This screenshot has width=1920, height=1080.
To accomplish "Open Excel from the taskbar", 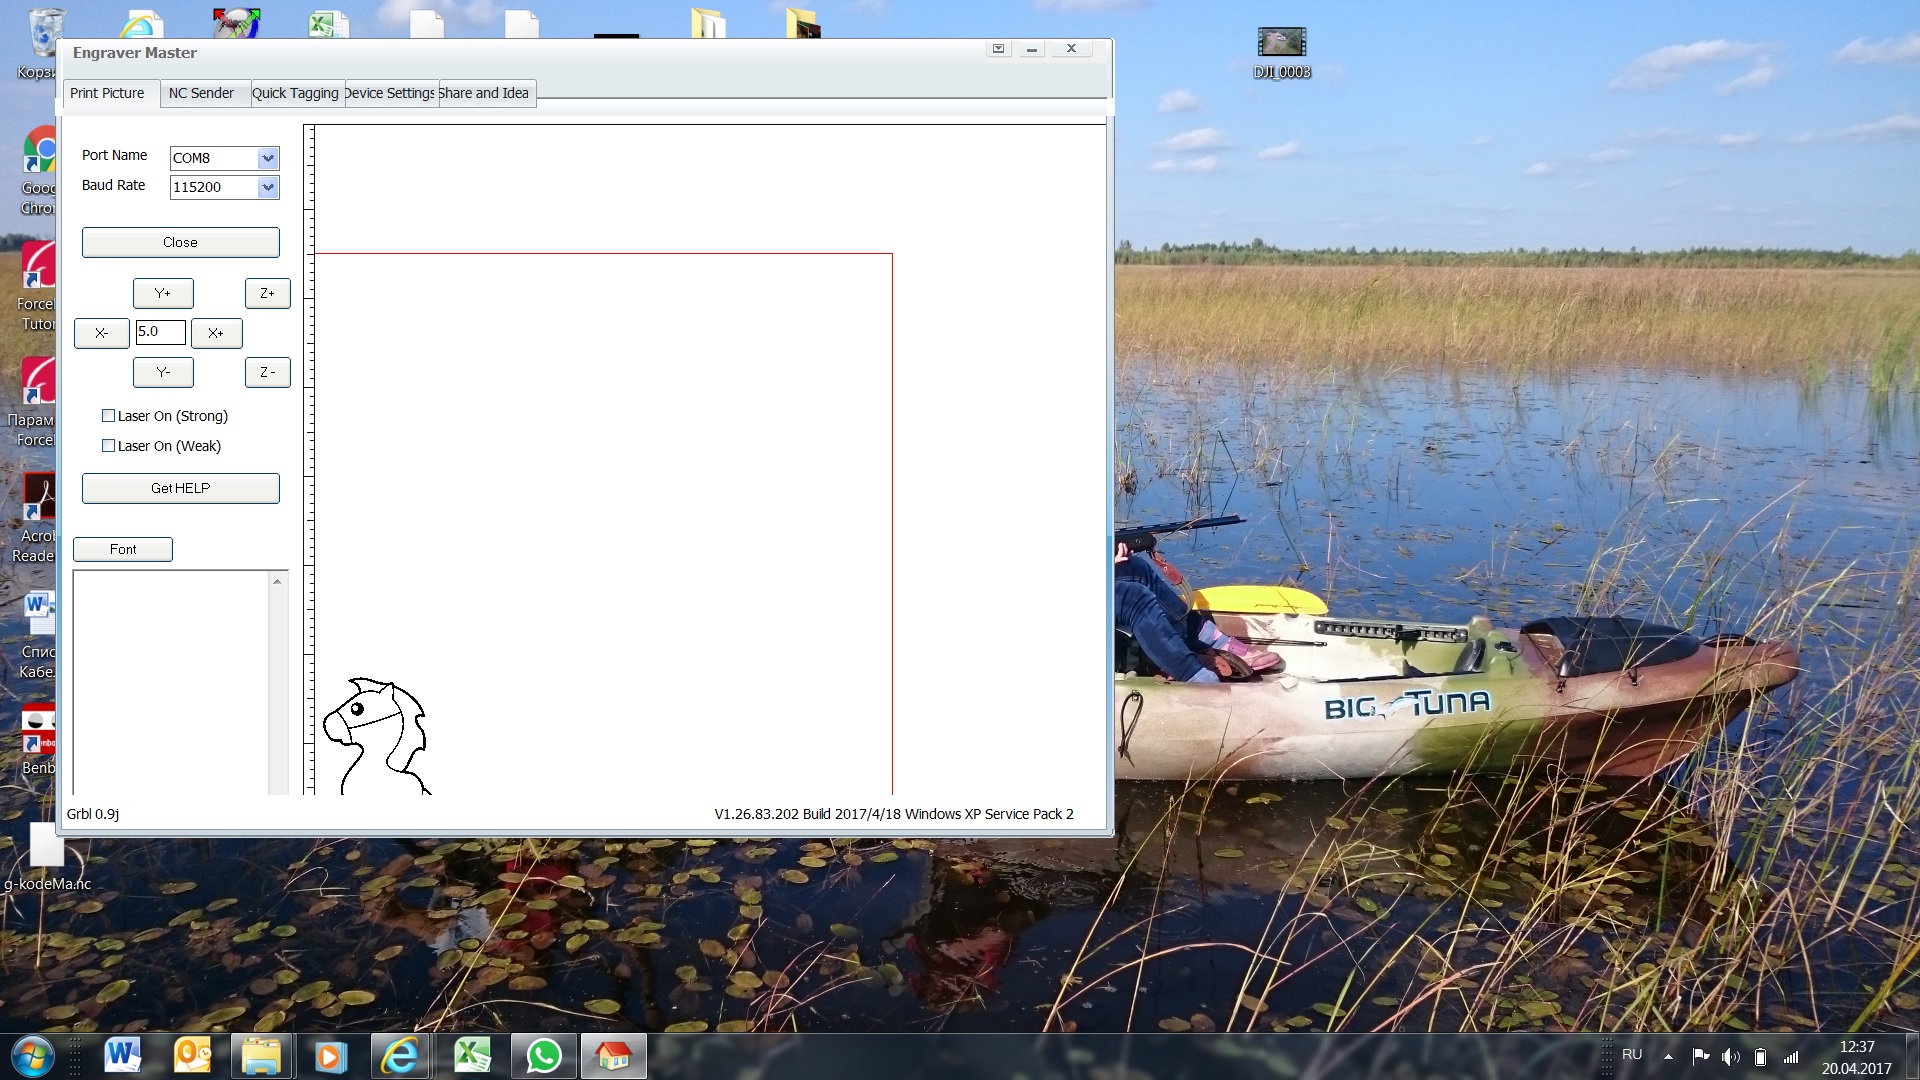I will coord(472,1055).
